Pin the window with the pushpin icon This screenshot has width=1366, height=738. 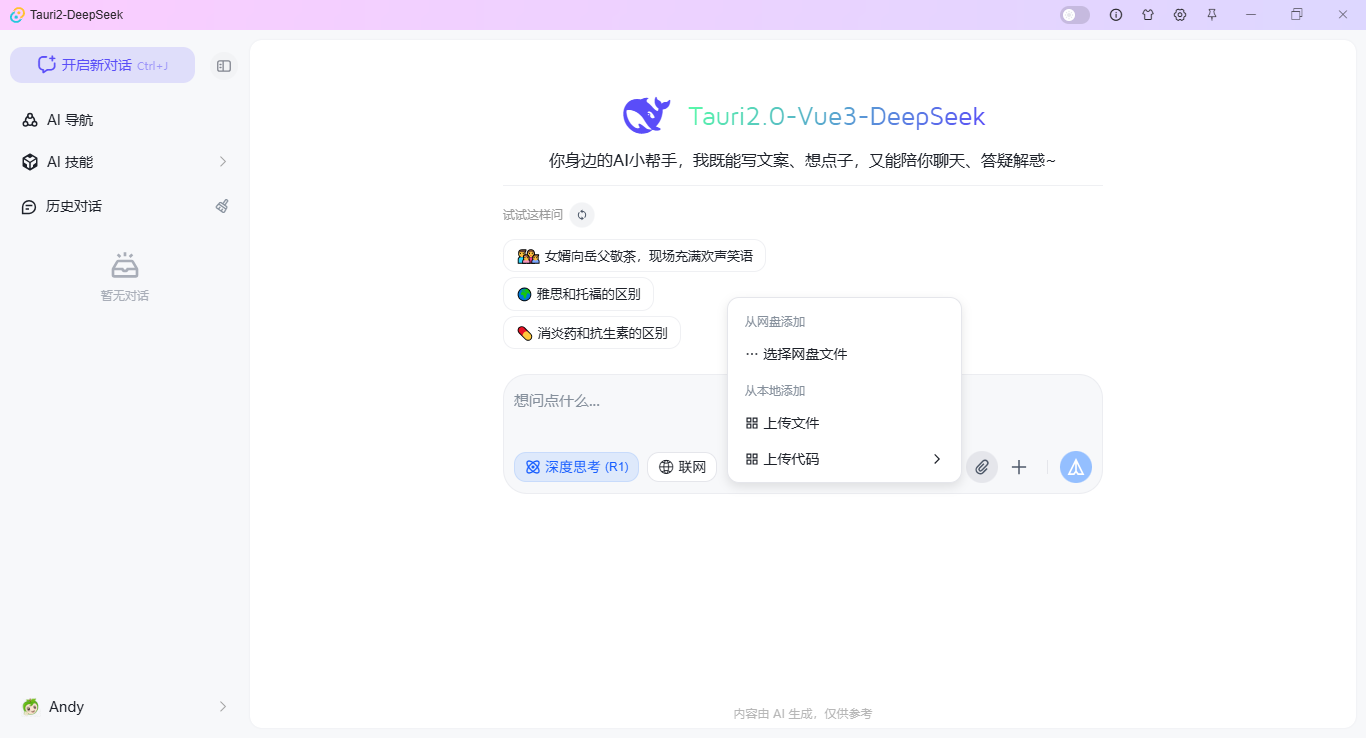pos(1212,15)
